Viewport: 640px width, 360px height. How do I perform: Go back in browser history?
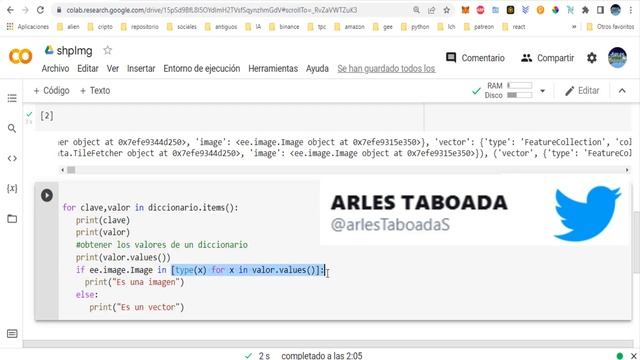[10, 10]
